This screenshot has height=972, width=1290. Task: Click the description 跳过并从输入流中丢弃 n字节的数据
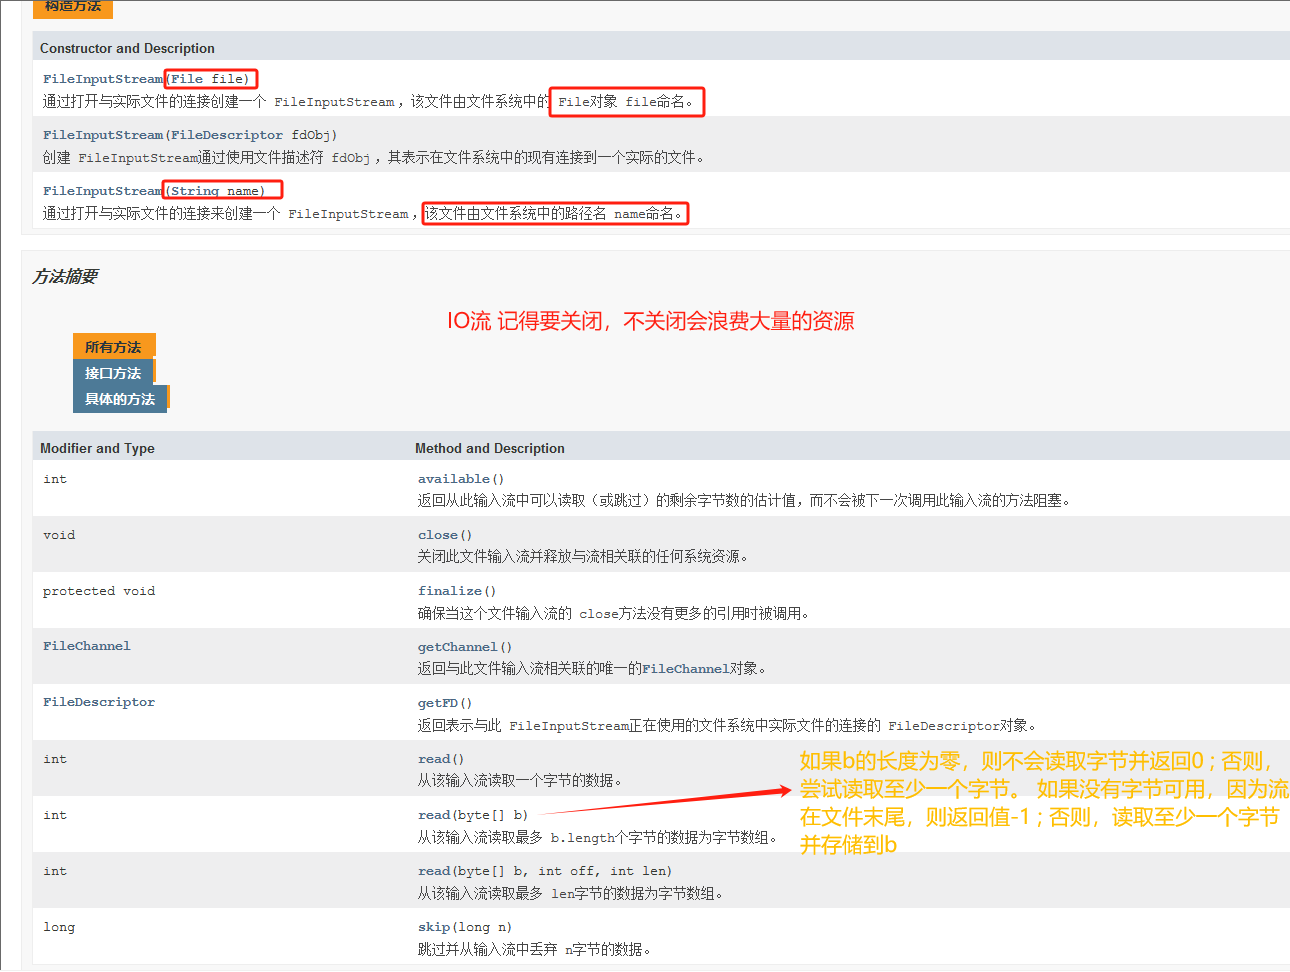534,949
